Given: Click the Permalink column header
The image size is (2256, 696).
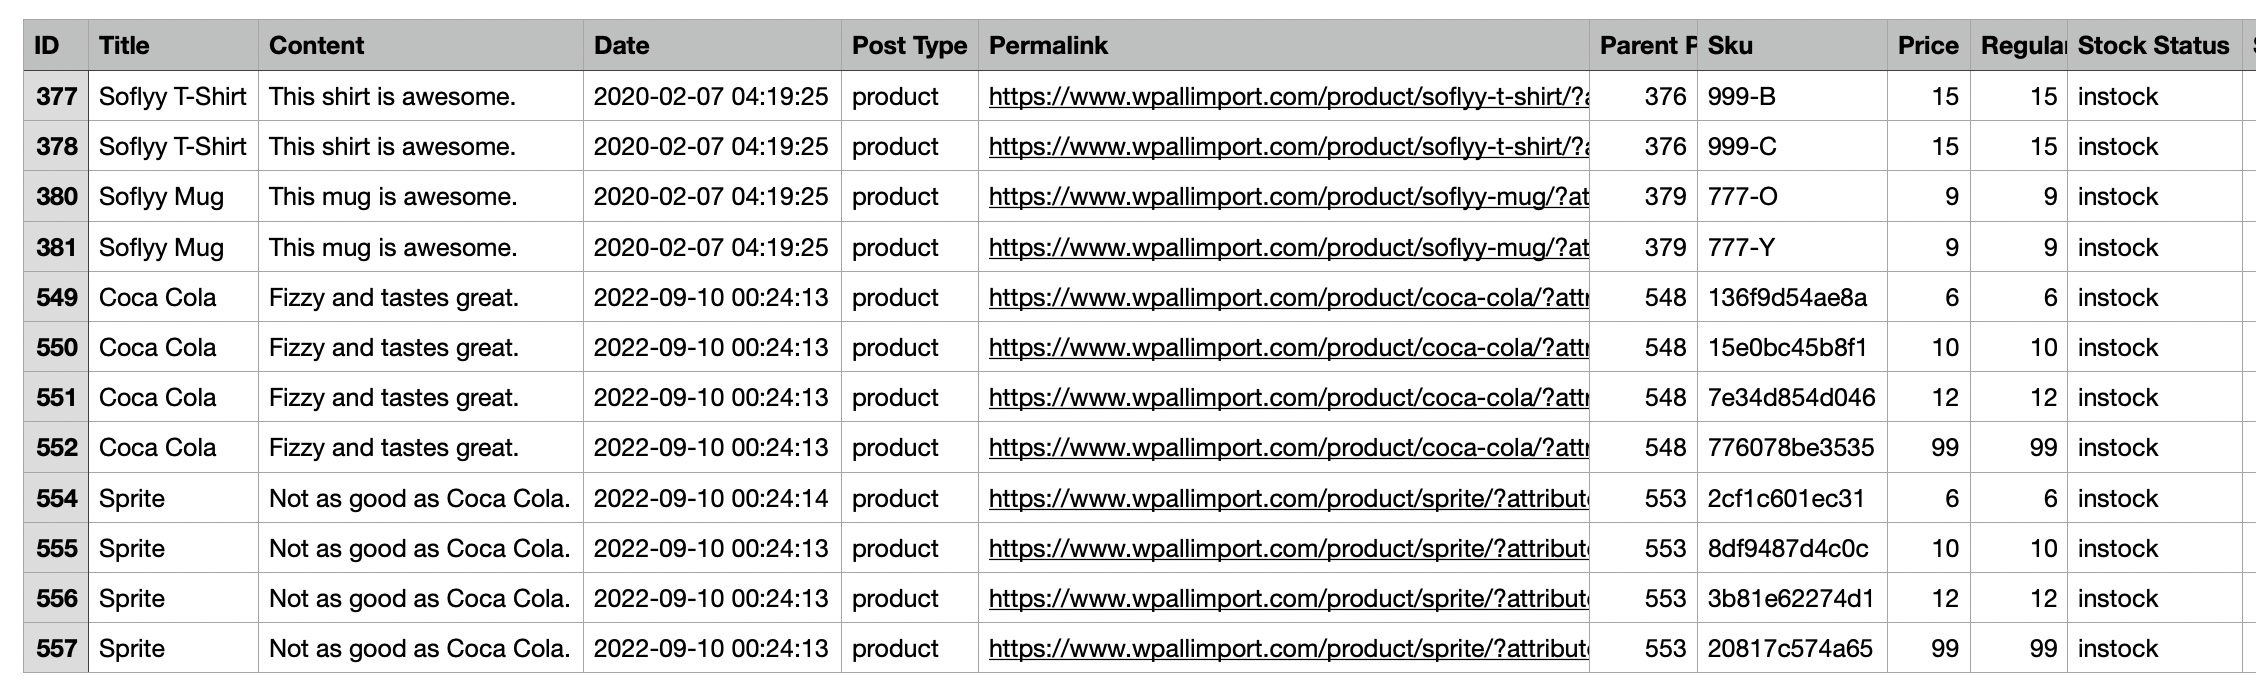Looking at the screenshot, I should pyautogui.click(x=1283, y=46).
